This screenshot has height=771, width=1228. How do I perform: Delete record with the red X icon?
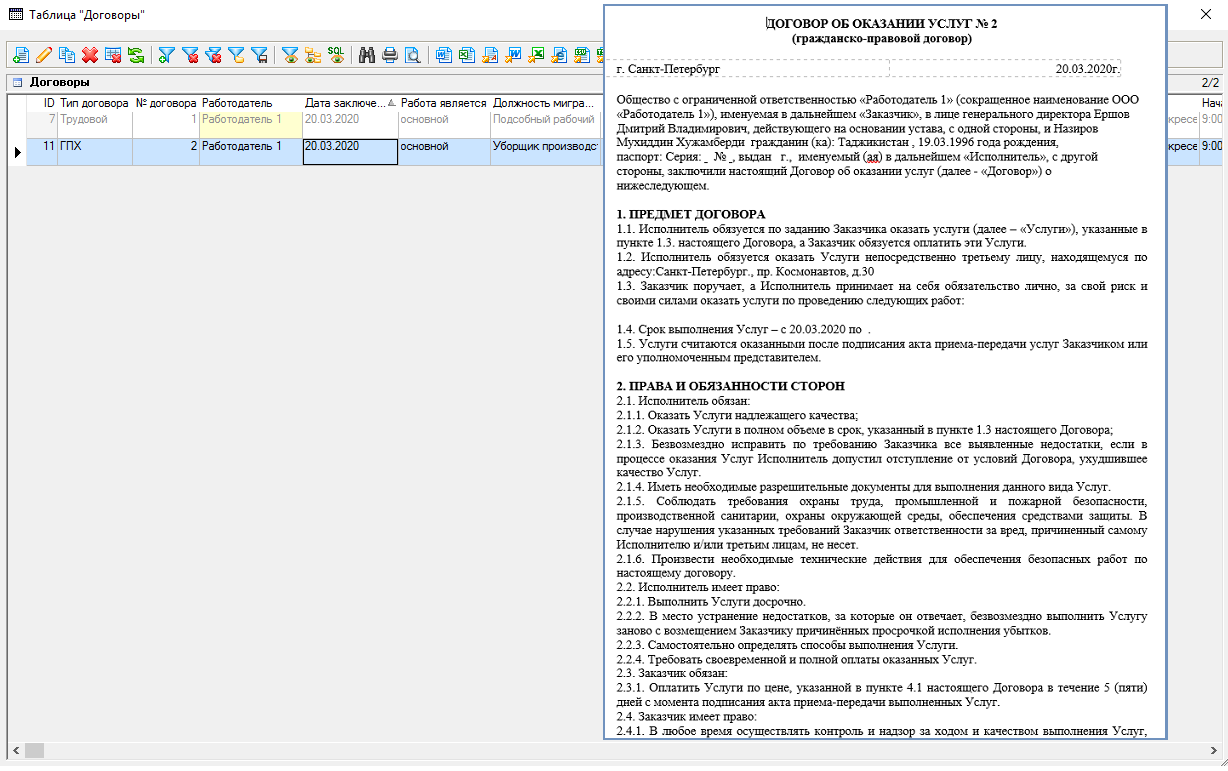tap(90, 56)
